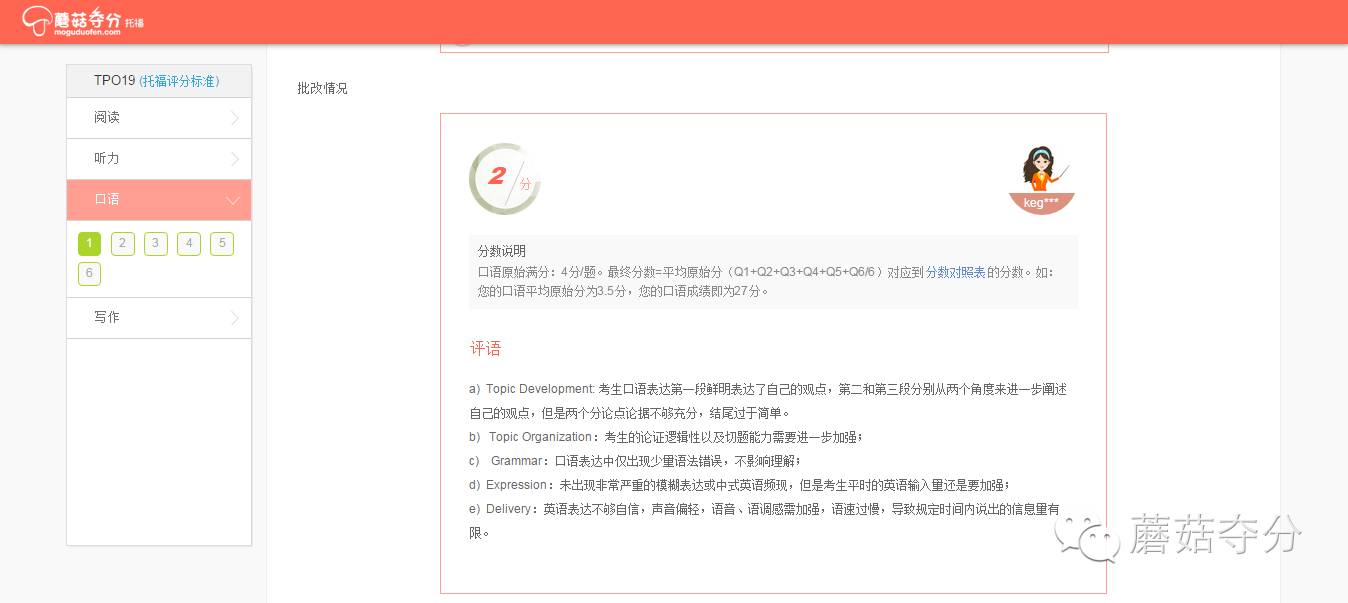Click the 蘑菇夺分 mushroom logo icon

coord(38,20)
